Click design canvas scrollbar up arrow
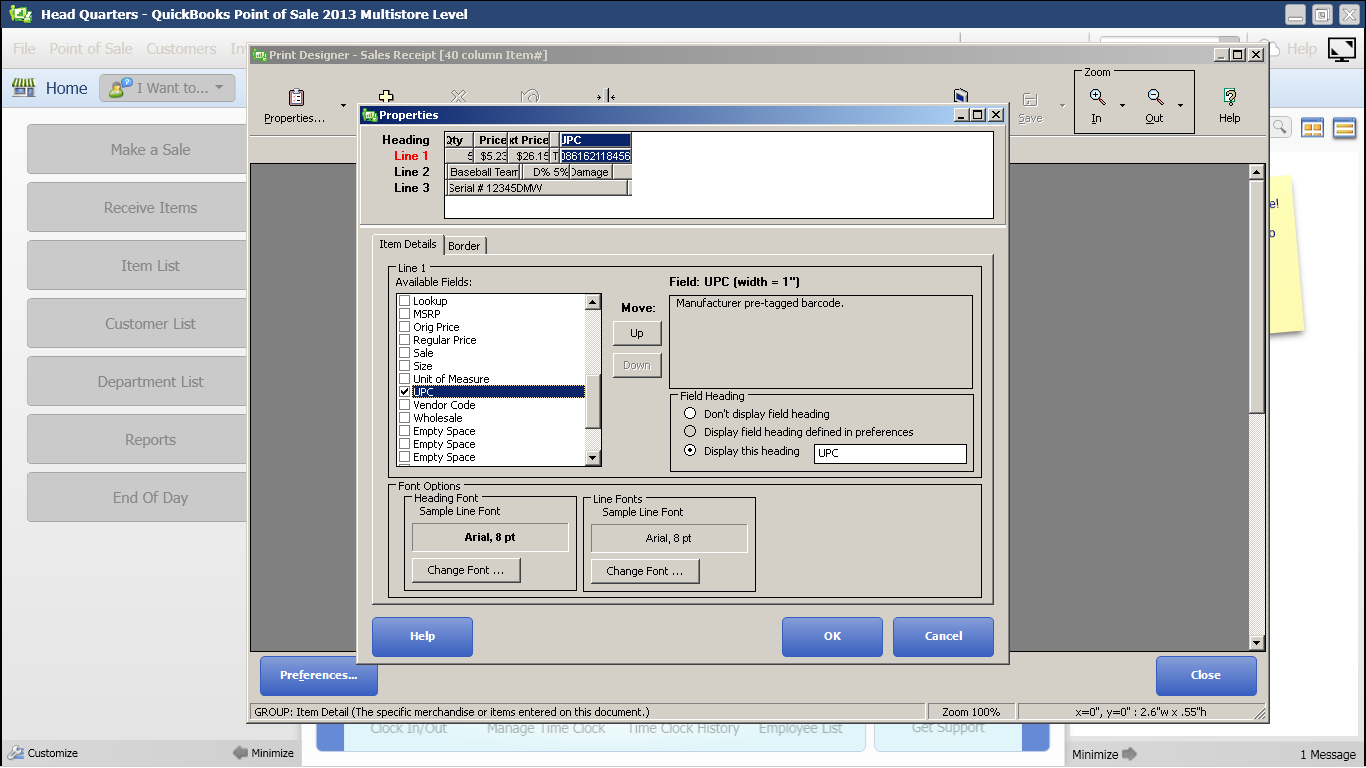The width and height of the screenshot is (1366, 768). (x=1257, y=172)
